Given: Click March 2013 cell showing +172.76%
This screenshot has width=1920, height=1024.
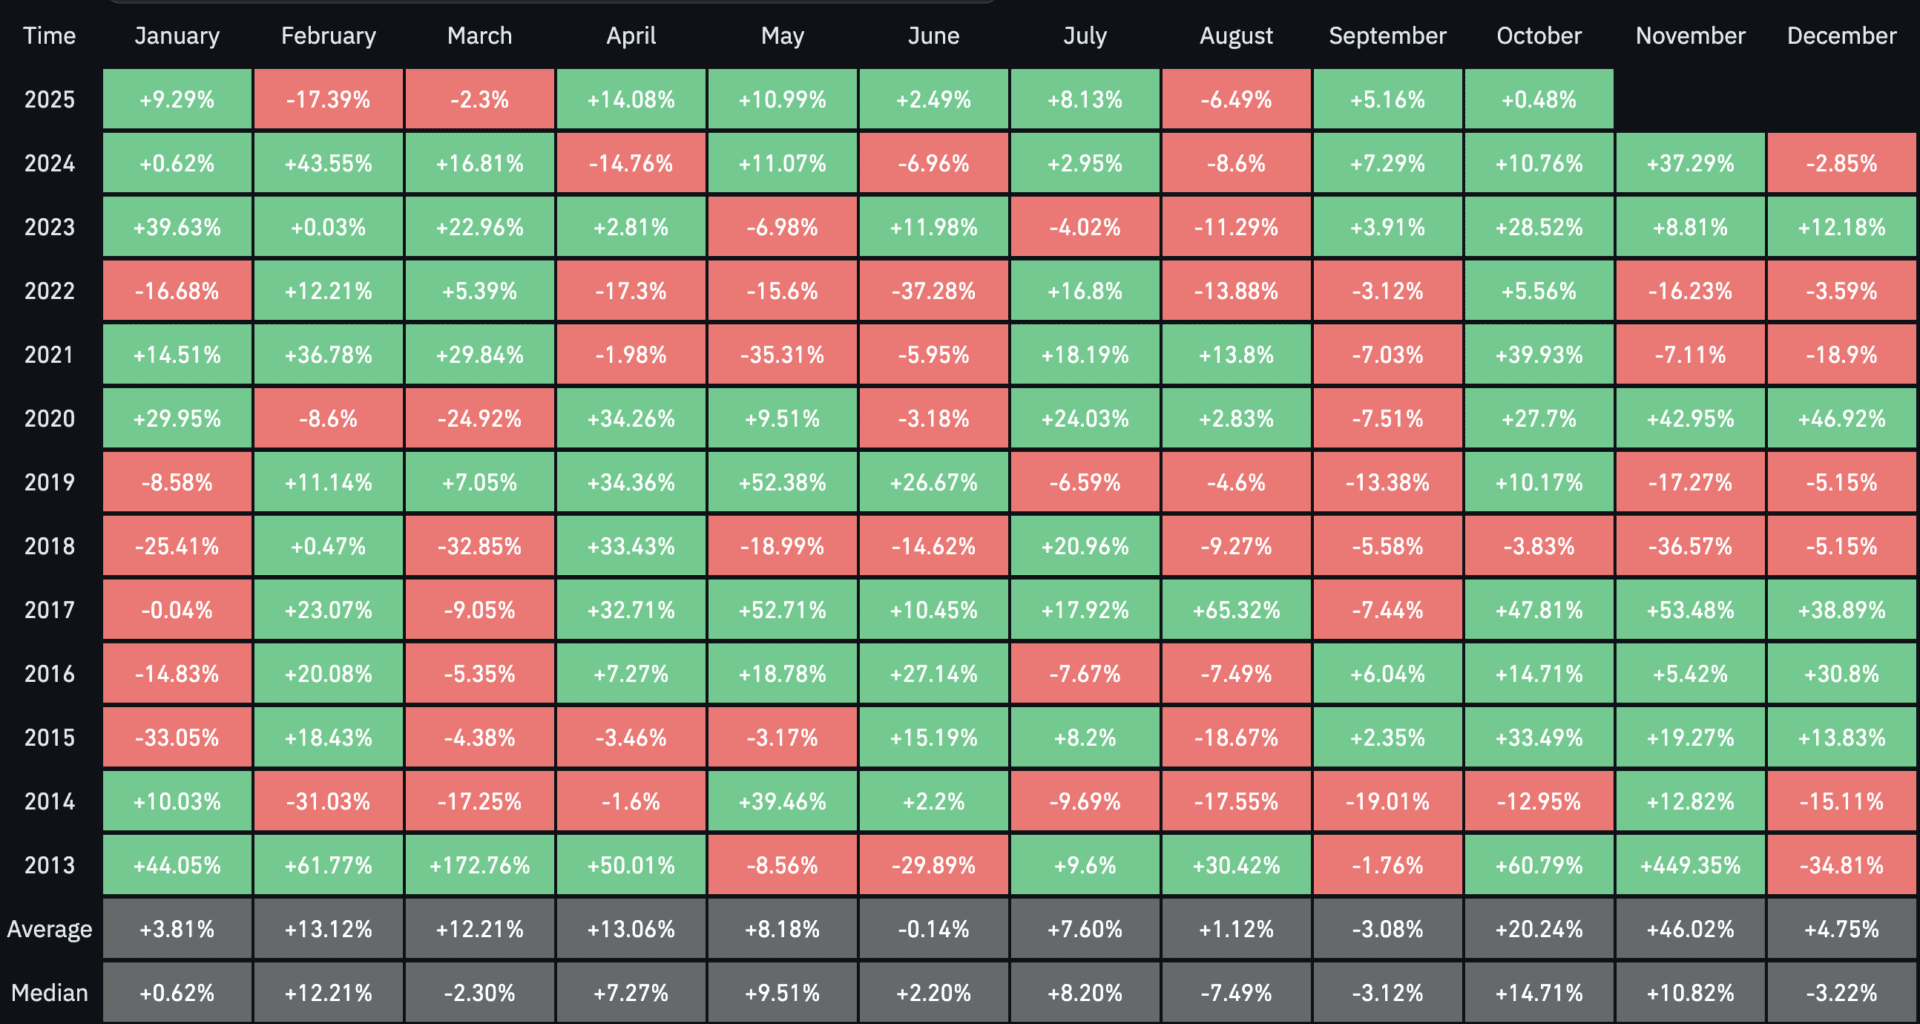Looking at the screenshot, I should point(480,865).
